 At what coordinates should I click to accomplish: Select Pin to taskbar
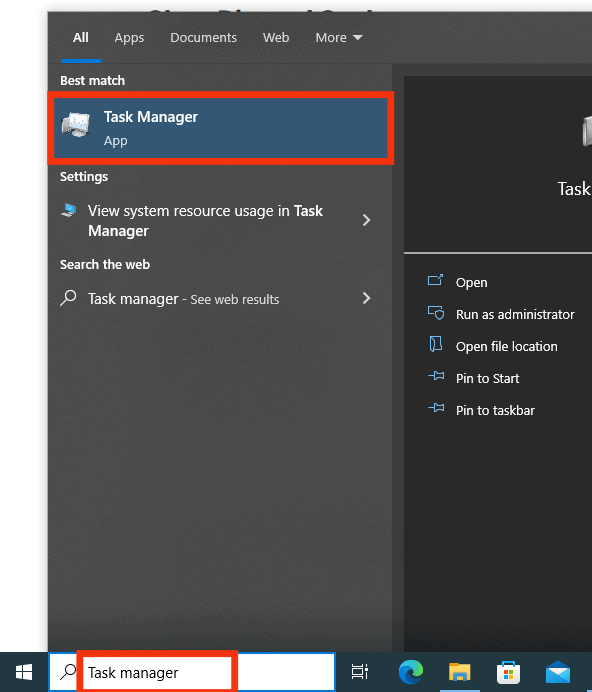[495, 410]
